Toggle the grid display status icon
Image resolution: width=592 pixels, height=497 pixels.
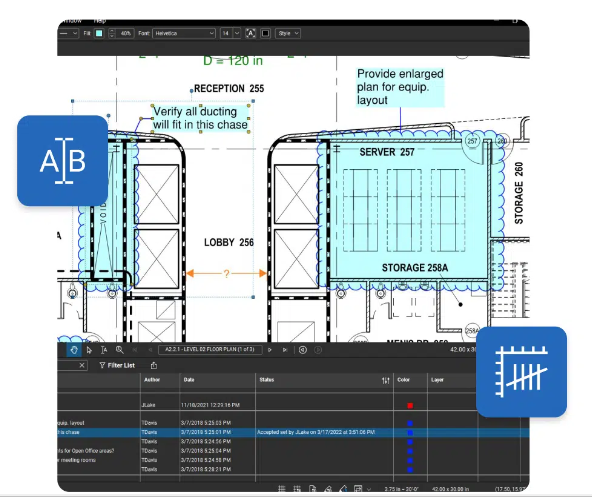click(282, 489)
